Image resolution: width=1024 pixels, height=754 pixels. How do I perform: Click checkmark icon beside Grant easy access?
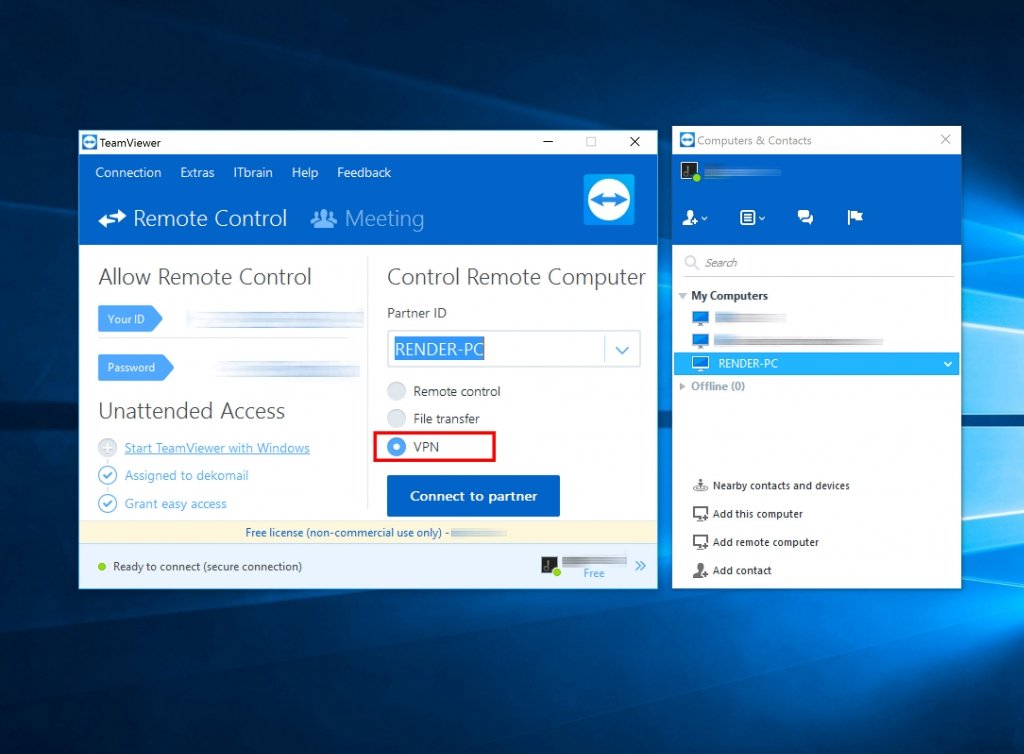click(x=107, y=503)
